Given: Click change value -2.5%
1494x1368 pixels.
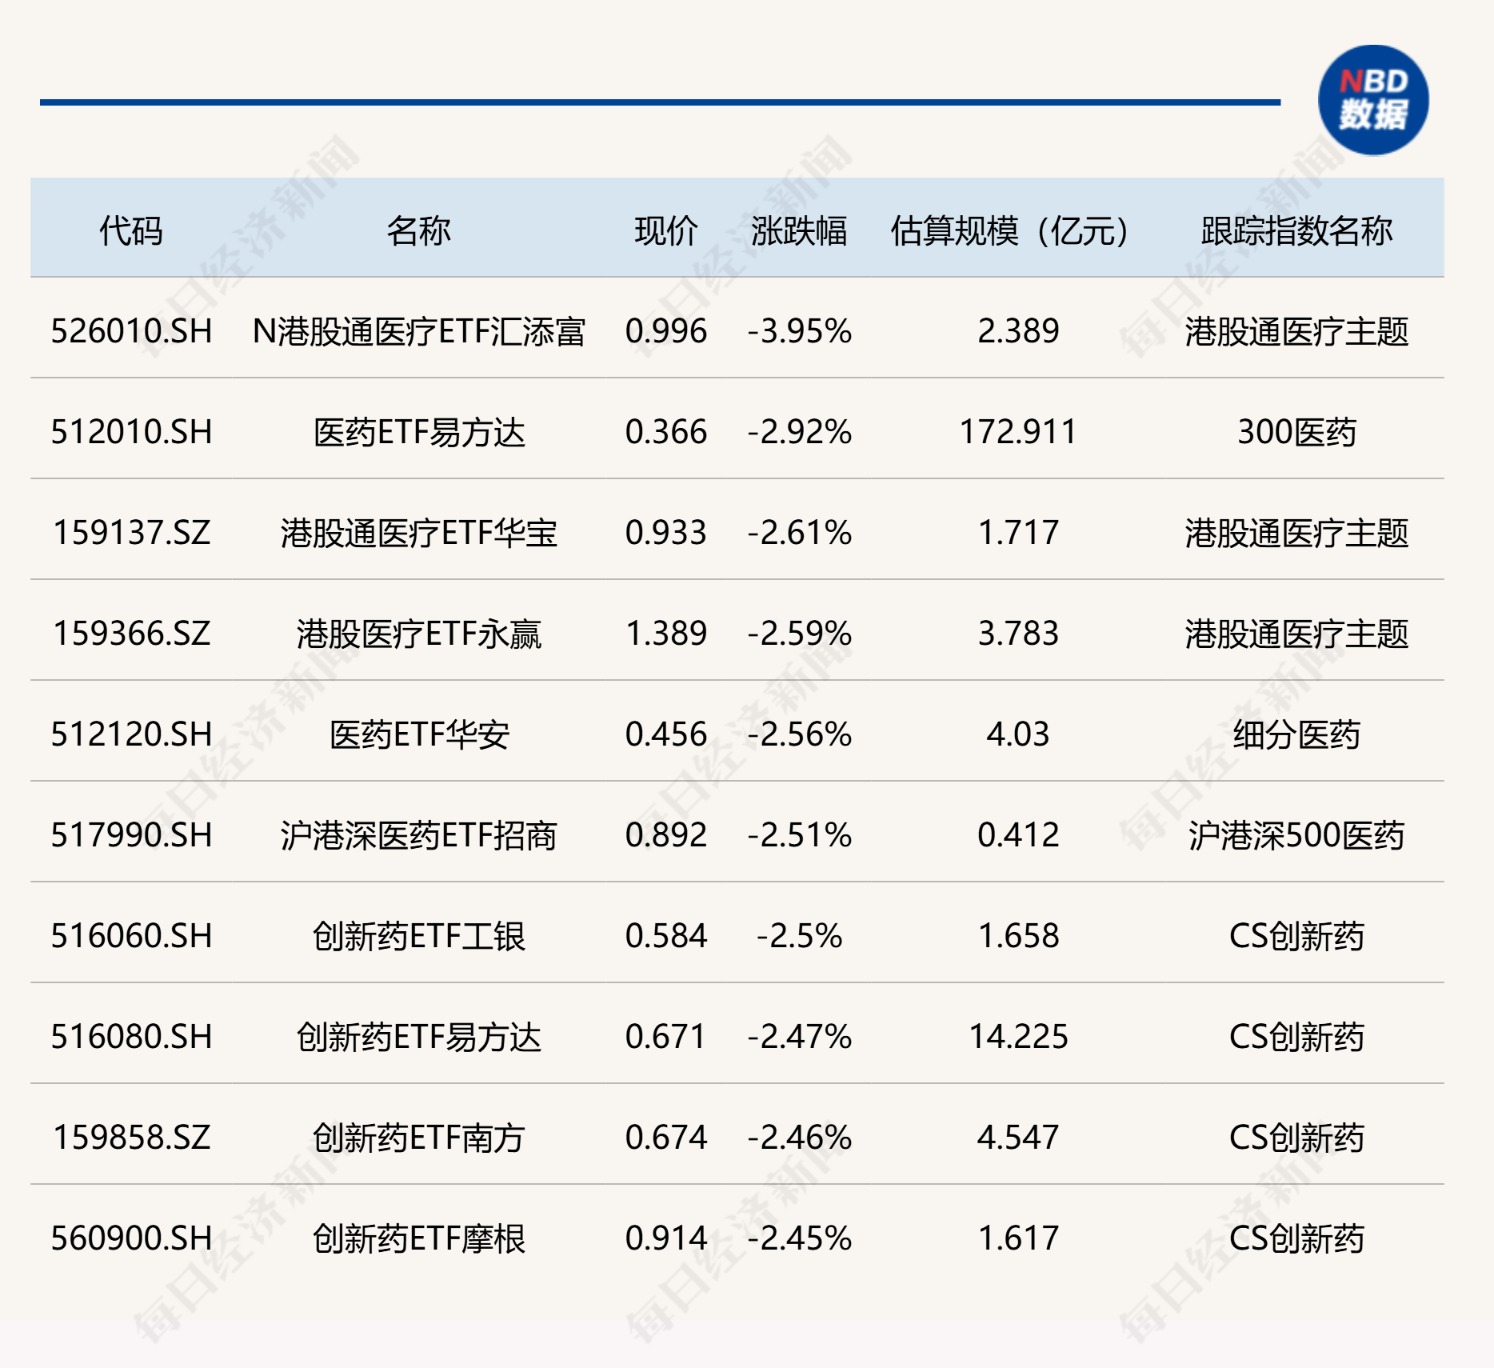Looking at the screenshot, I should 799,936.
